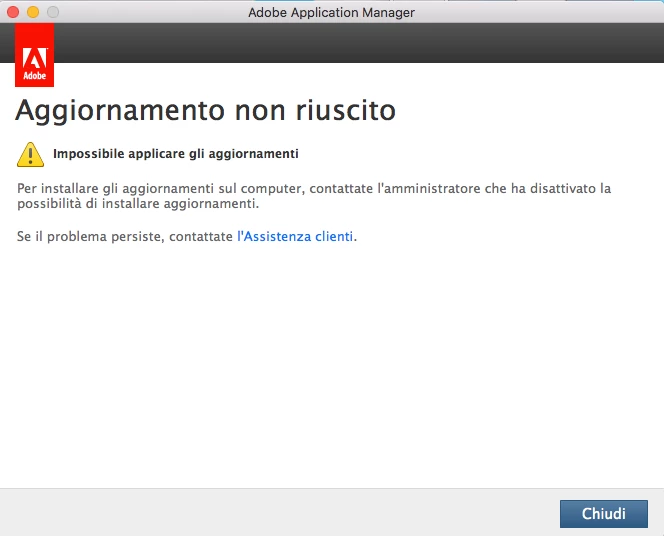Click the Adobe Application Manager window title

[x=332, y=12]
